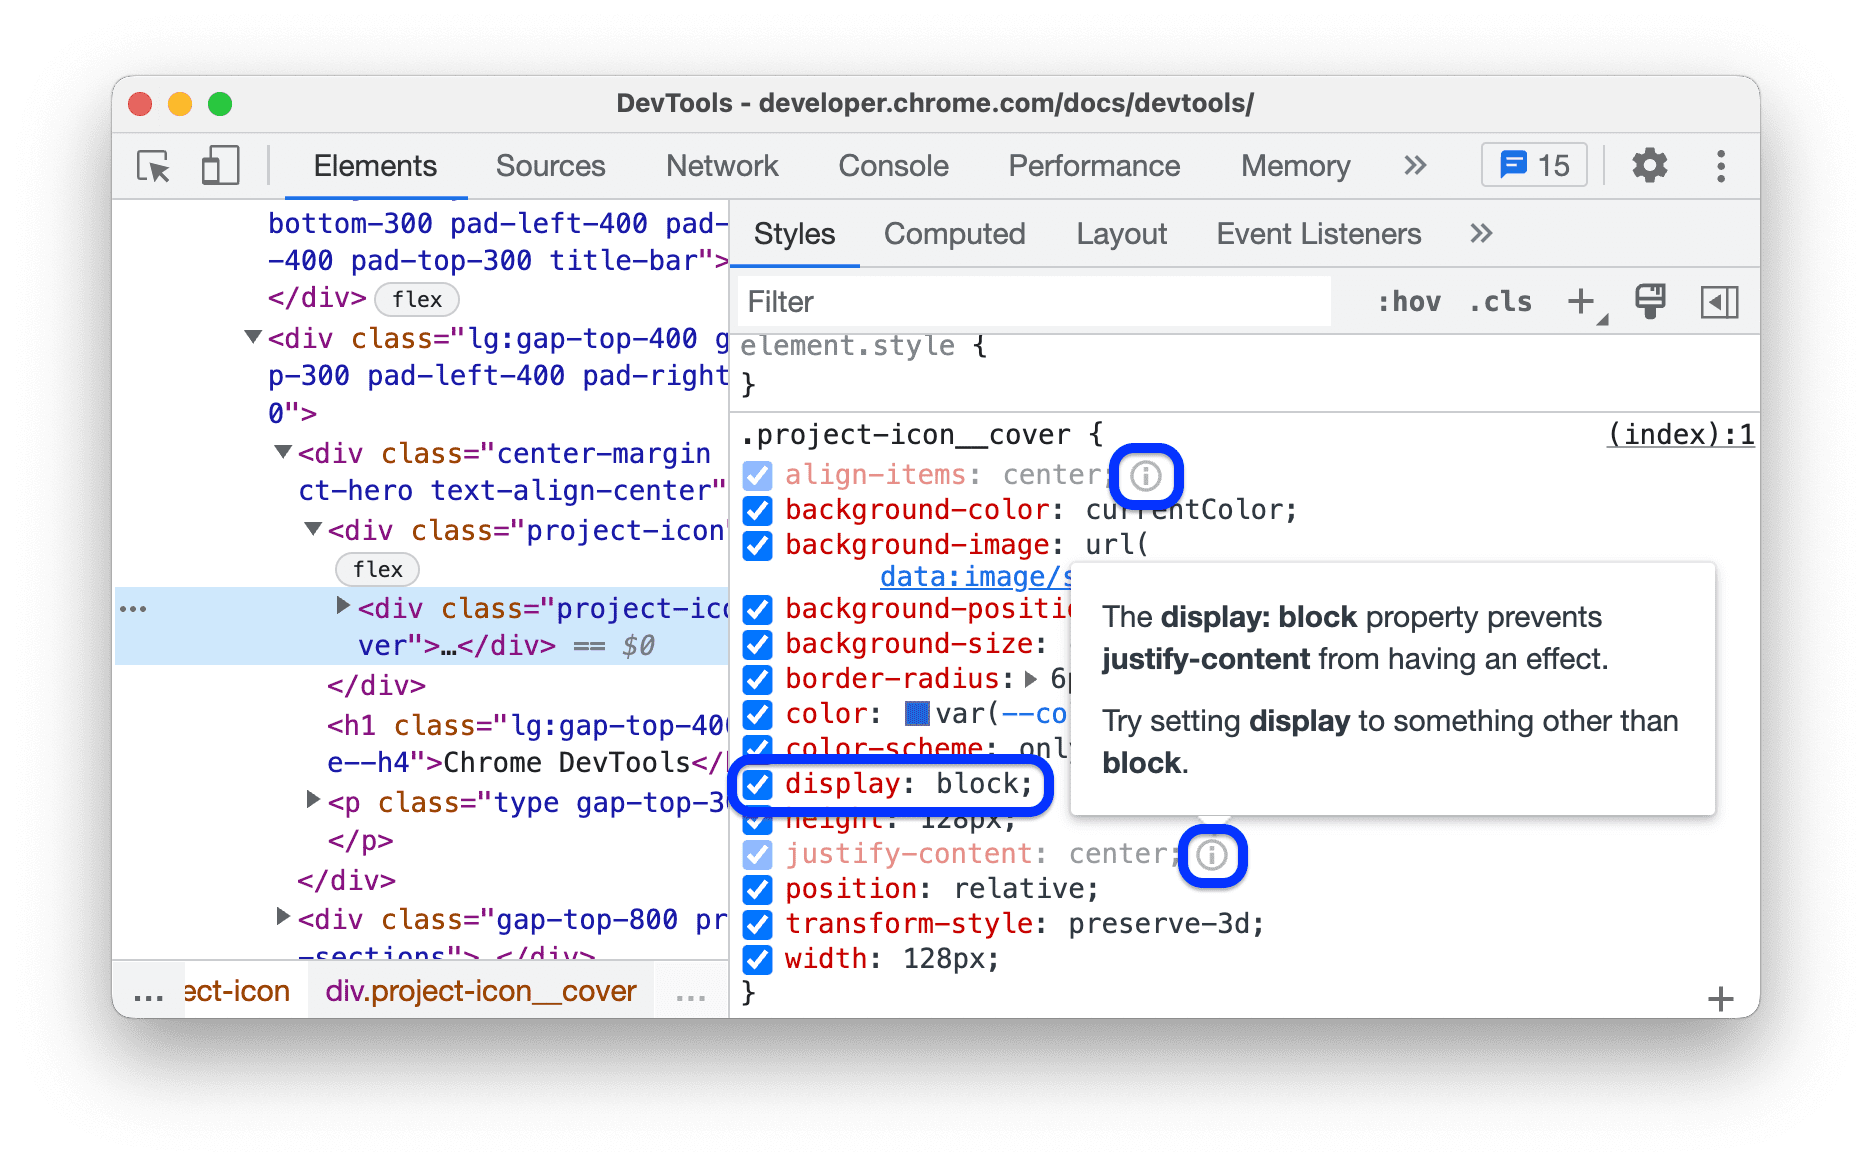Click the .cls button to edit classes
Image resolution: width=1872 pixels, height=1166 pixels.
tap(1499, 301)
